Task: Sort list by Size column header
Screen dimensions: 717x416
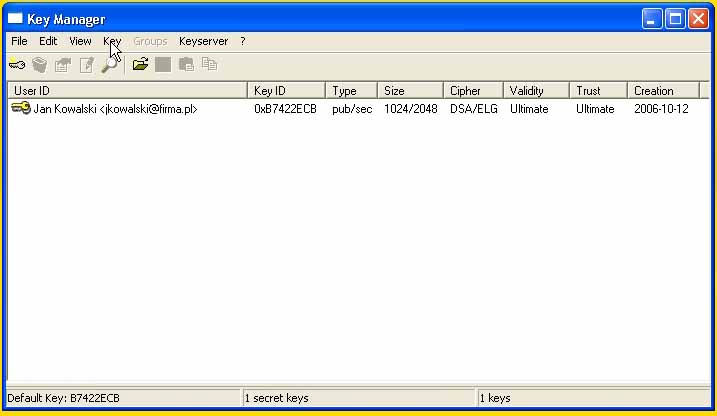Action: pyautogui.click(x=410, y=91)
